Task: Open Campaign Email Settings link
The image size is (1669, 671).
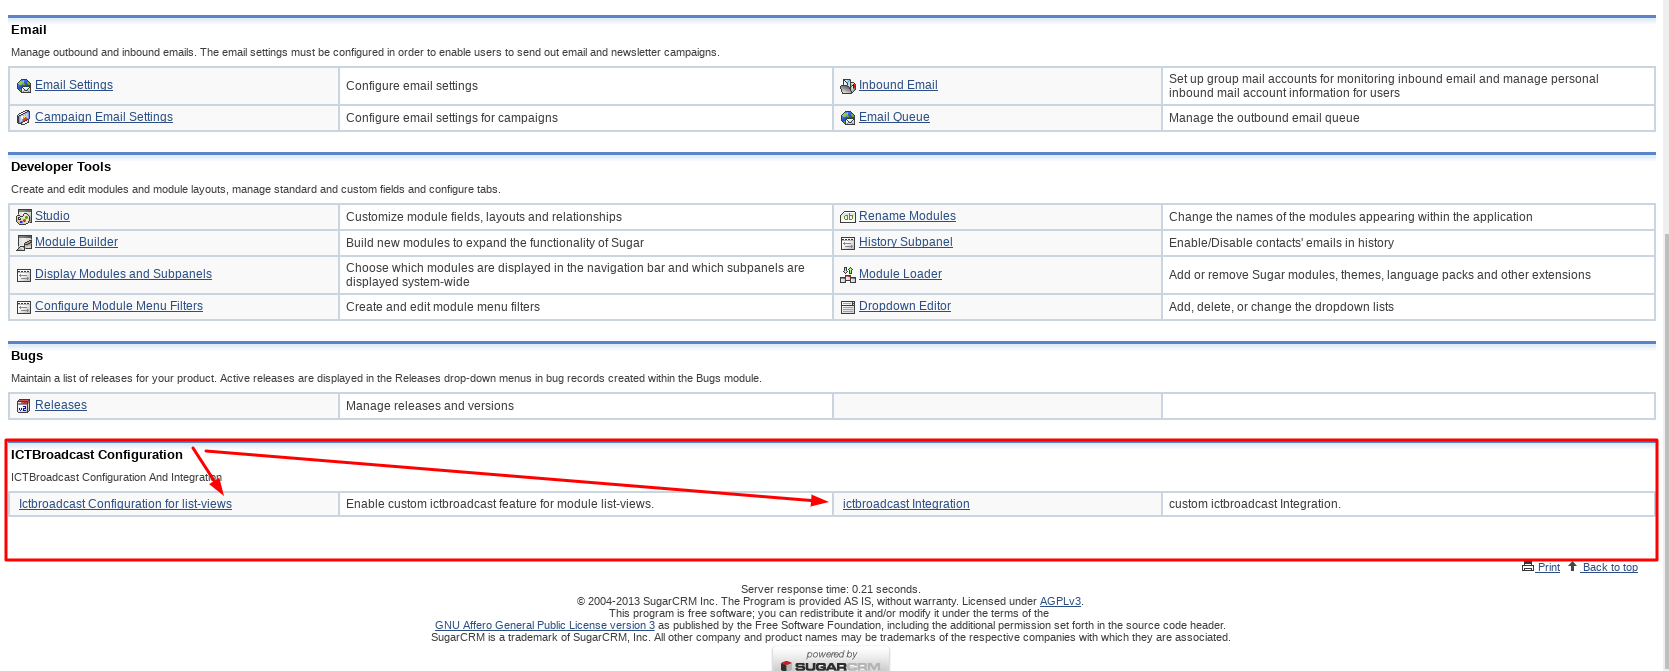Action: pyautogui.click(x=104, y=117)
